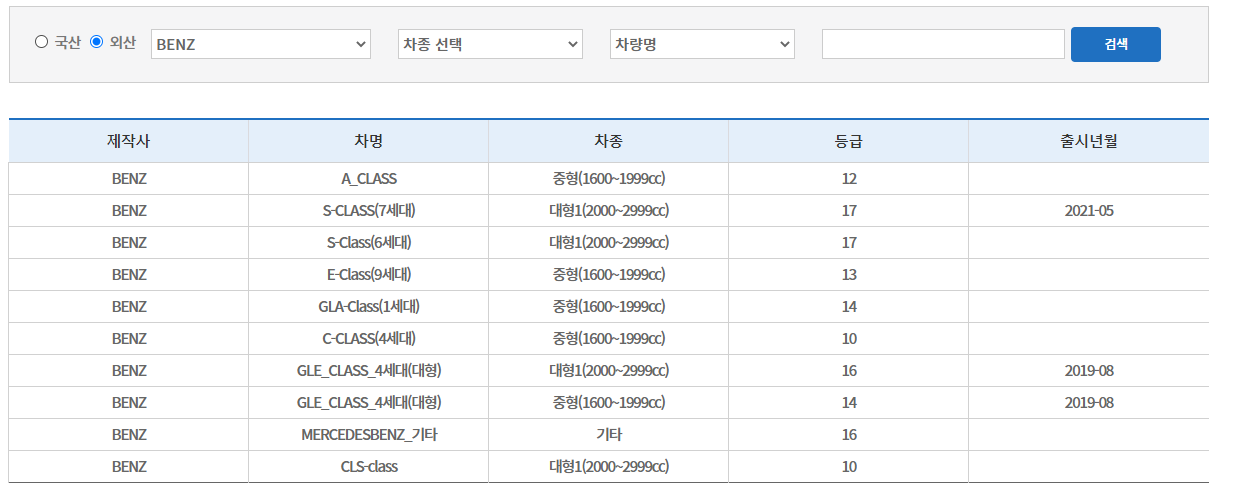Click grade 10 in the C-CLASS(4세대) row
This screenshot has width=1248, height=486.
click(x=849, y=339)
